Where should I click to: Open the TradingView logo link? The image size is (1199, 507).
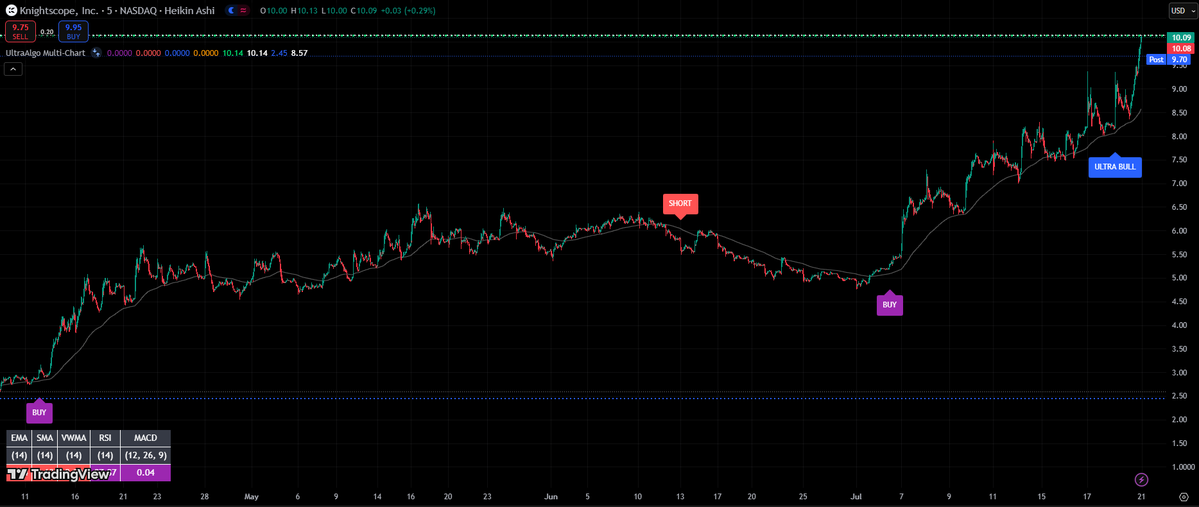click(60, 474)
